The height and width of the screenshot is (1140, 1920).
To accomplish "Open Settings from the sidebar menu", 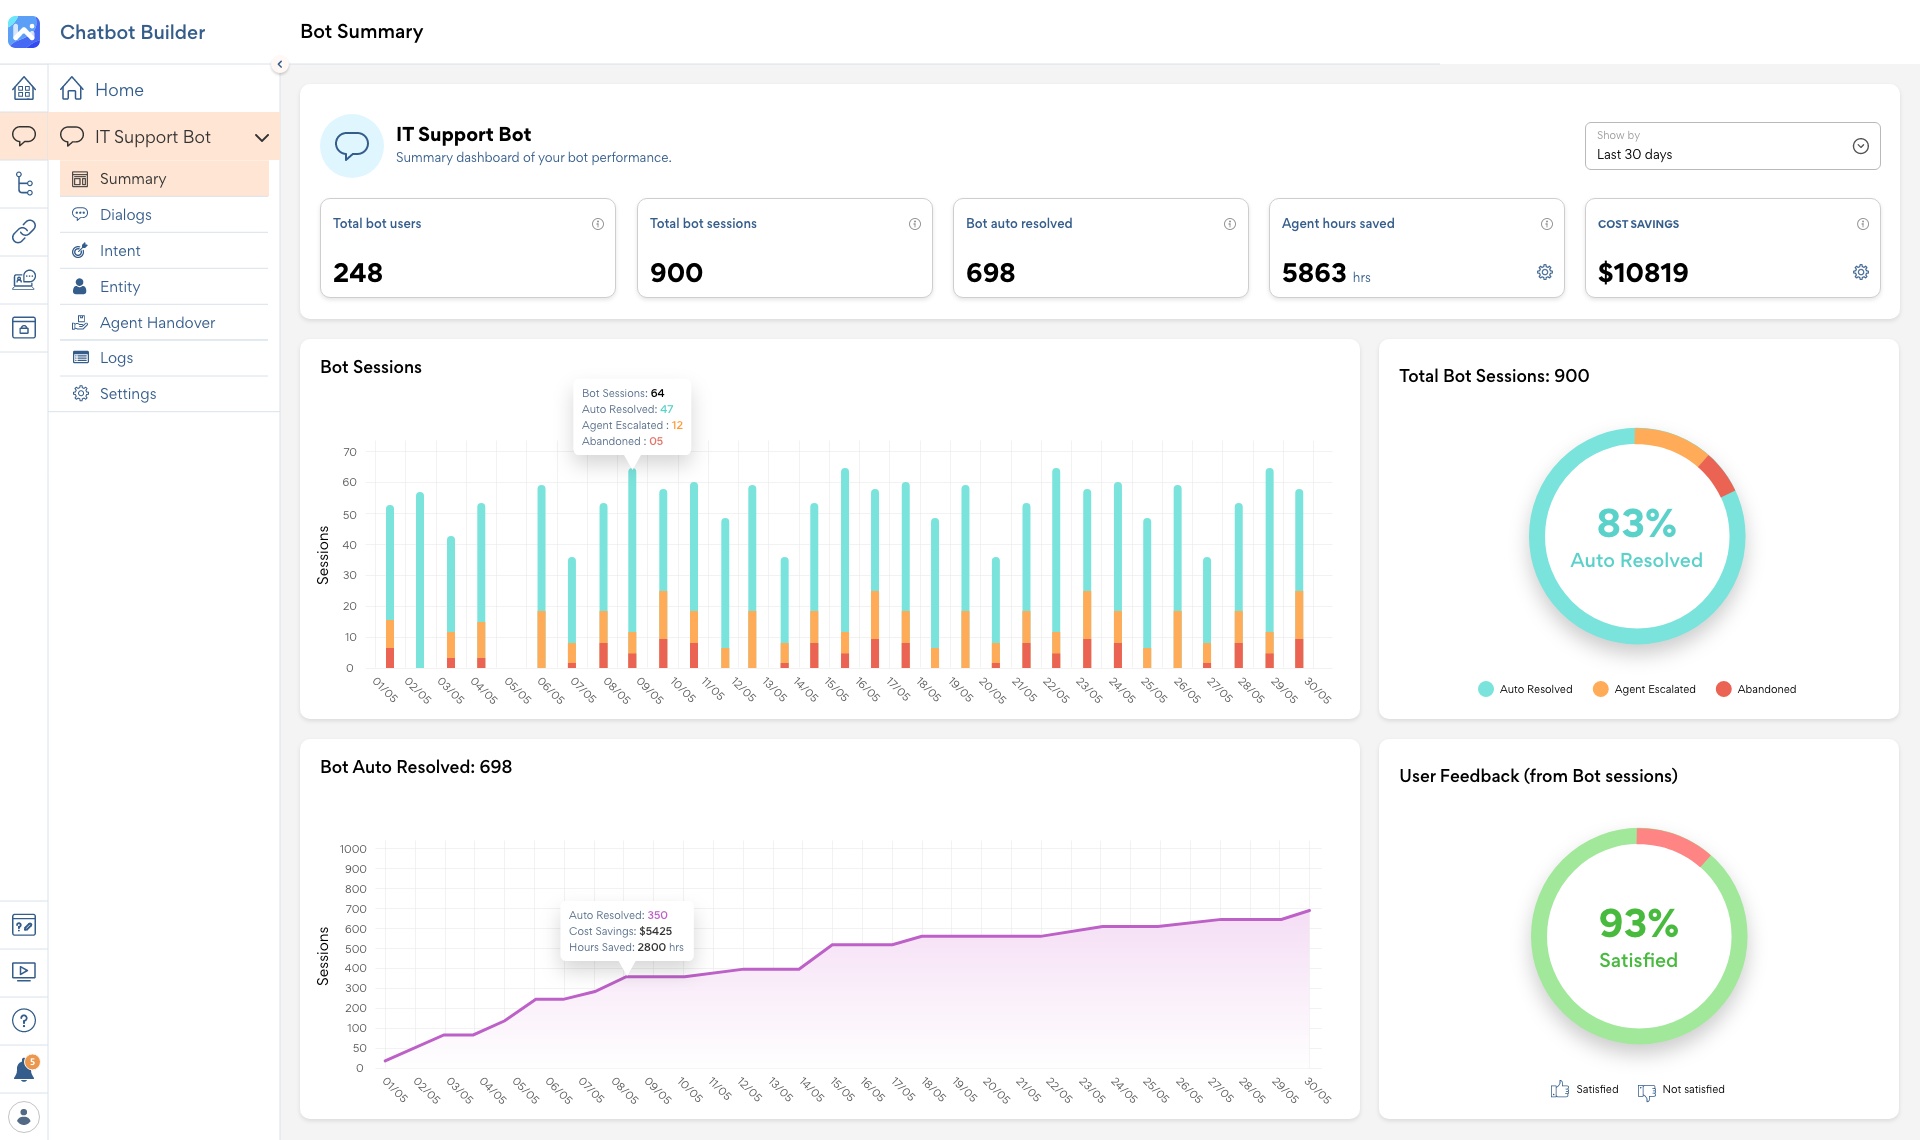I will pyautogui.click(x=128, y=393).
